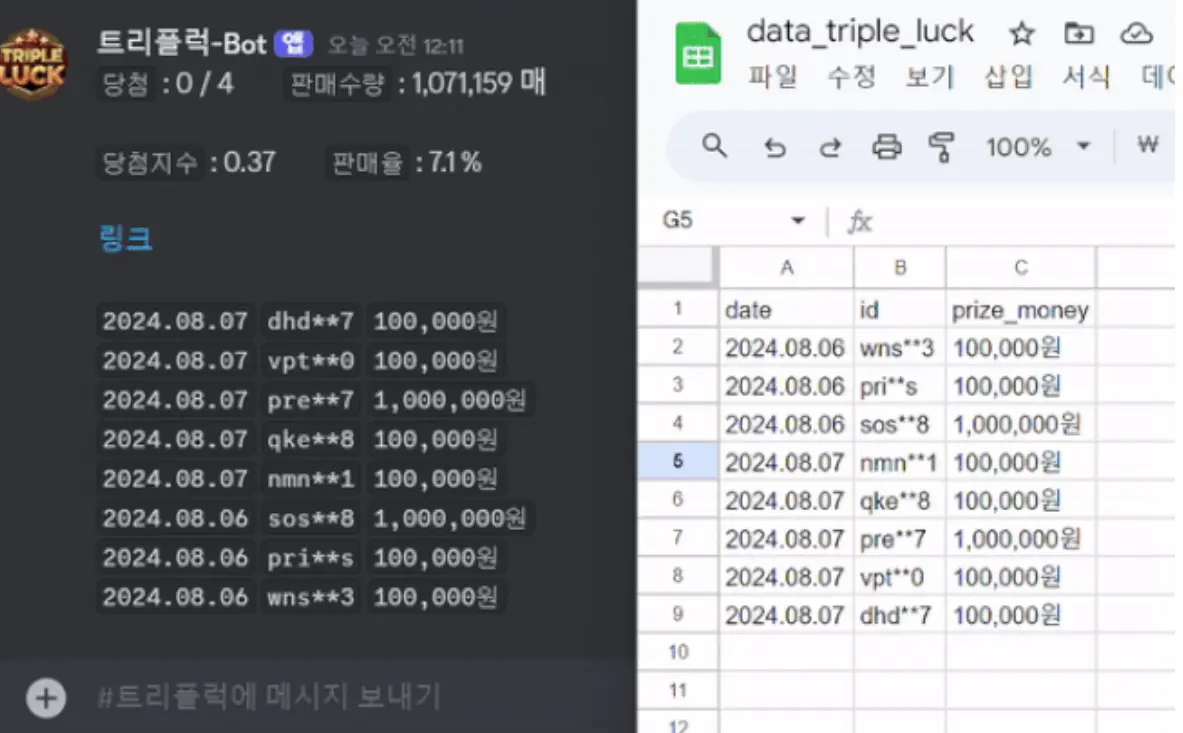Apply currency format with the ₩ icon

pos(1148,147)
